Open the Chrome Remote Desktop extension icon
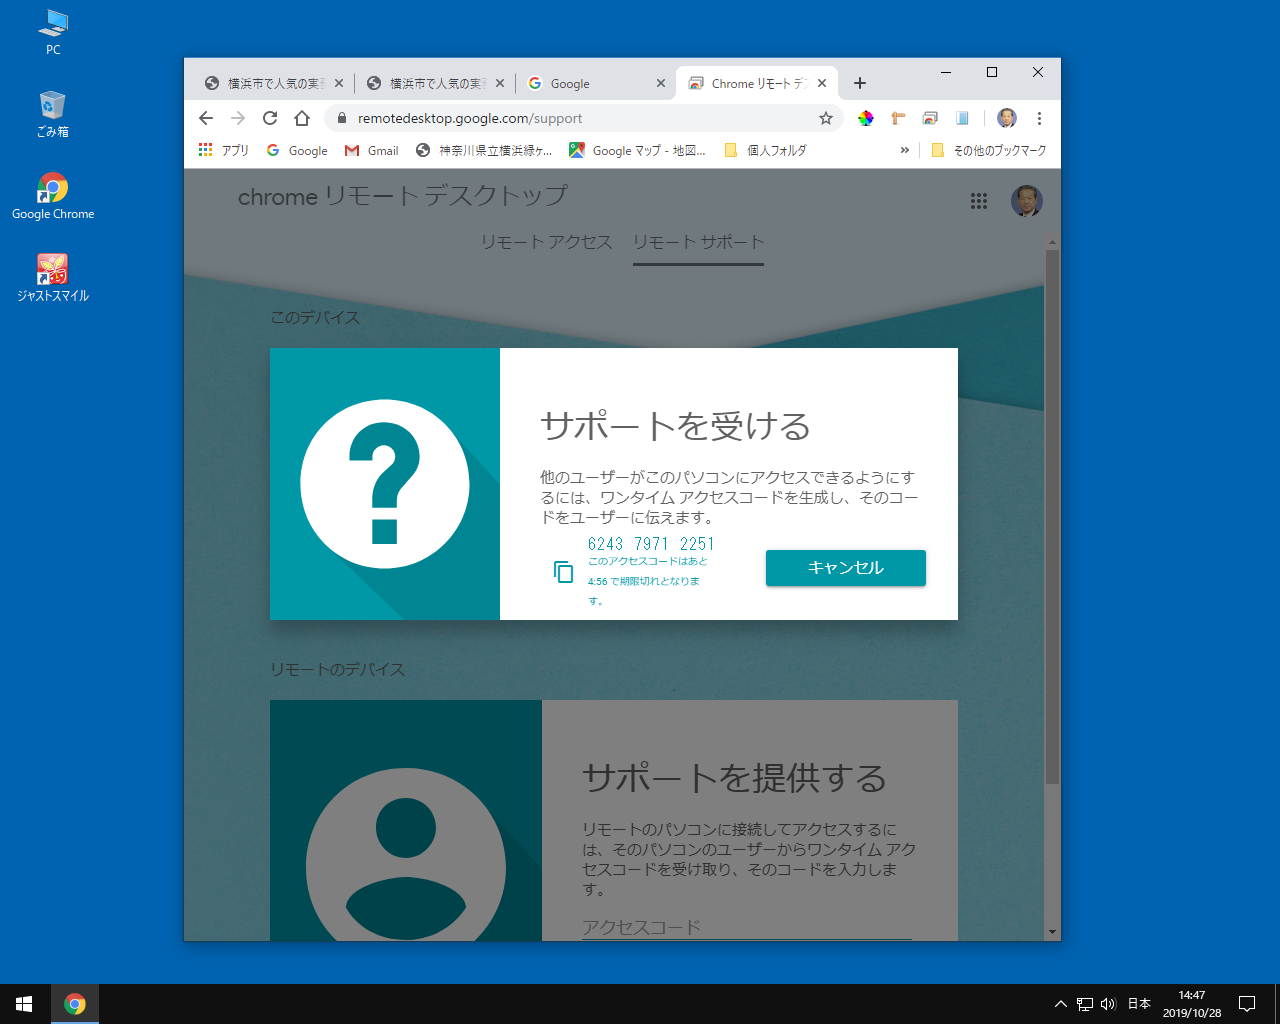 point(930,118)
